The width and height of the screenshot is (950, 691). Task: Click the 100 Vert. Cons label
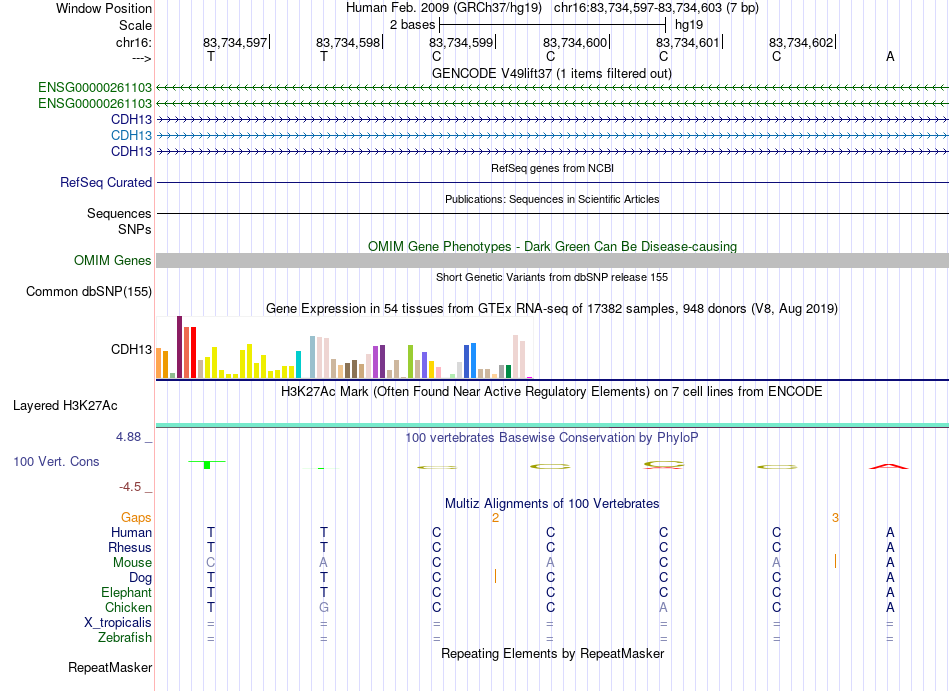point(56,461)
